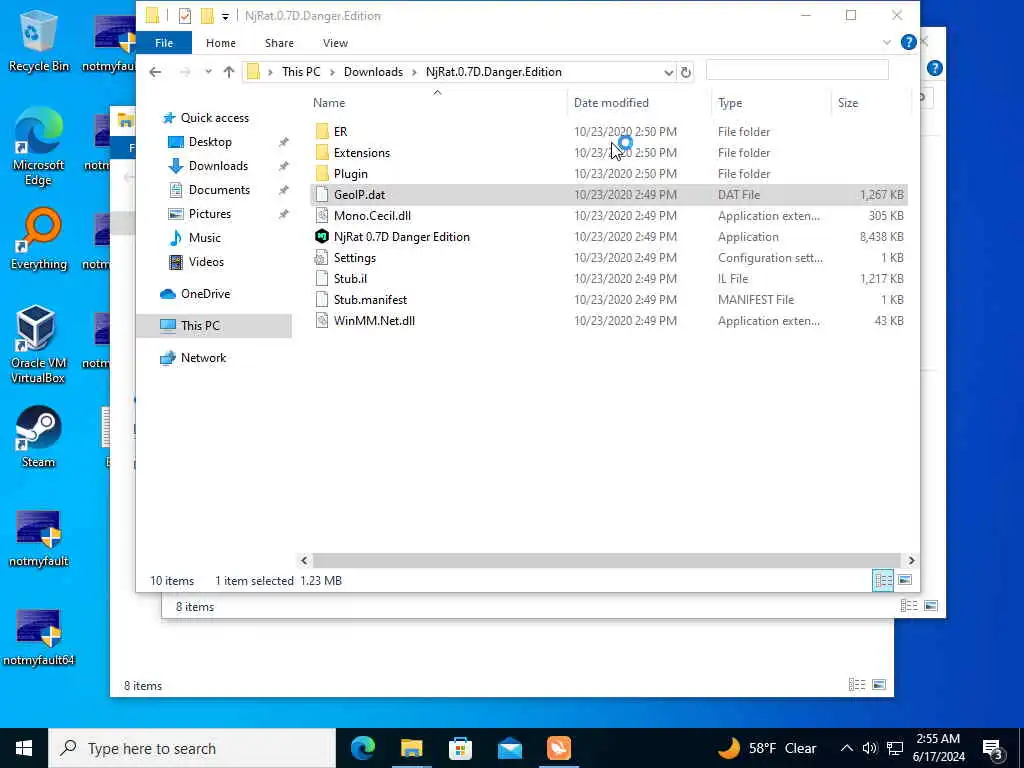
Task: Go up one folder level arrow
Action: [229, 72]
